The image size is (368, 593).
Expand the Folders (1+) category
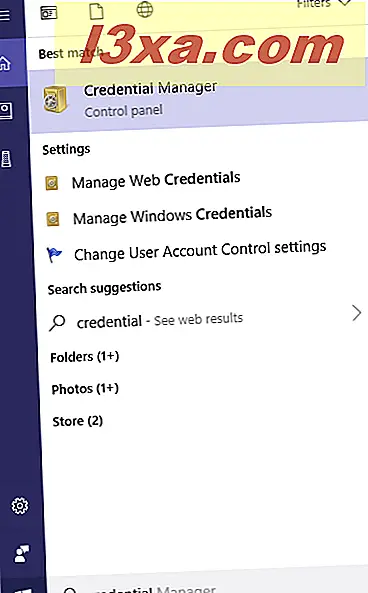85,357
